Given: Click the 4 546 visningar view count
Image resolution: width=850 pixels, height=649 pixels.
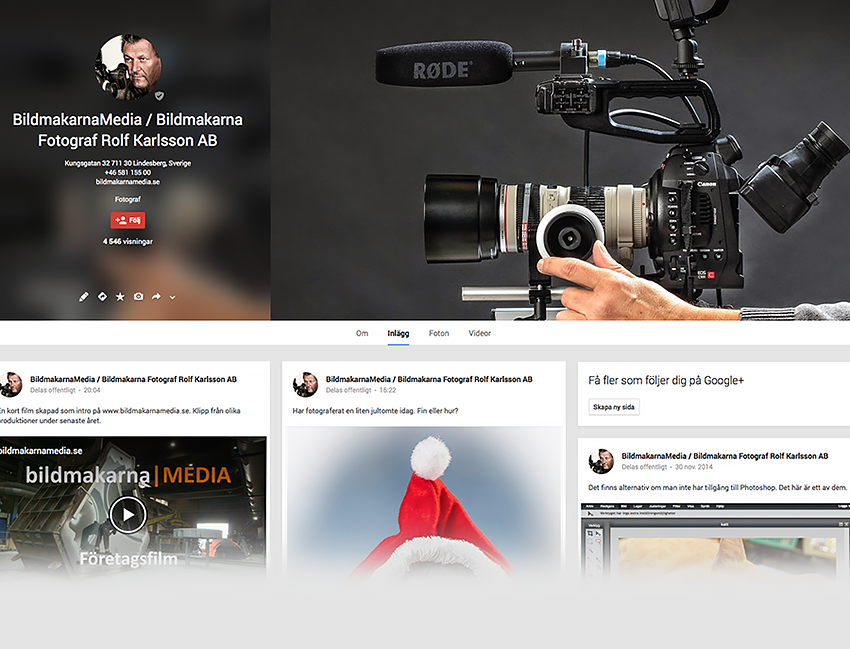Looking at the screenshot, I should click(x=128, y=241).
